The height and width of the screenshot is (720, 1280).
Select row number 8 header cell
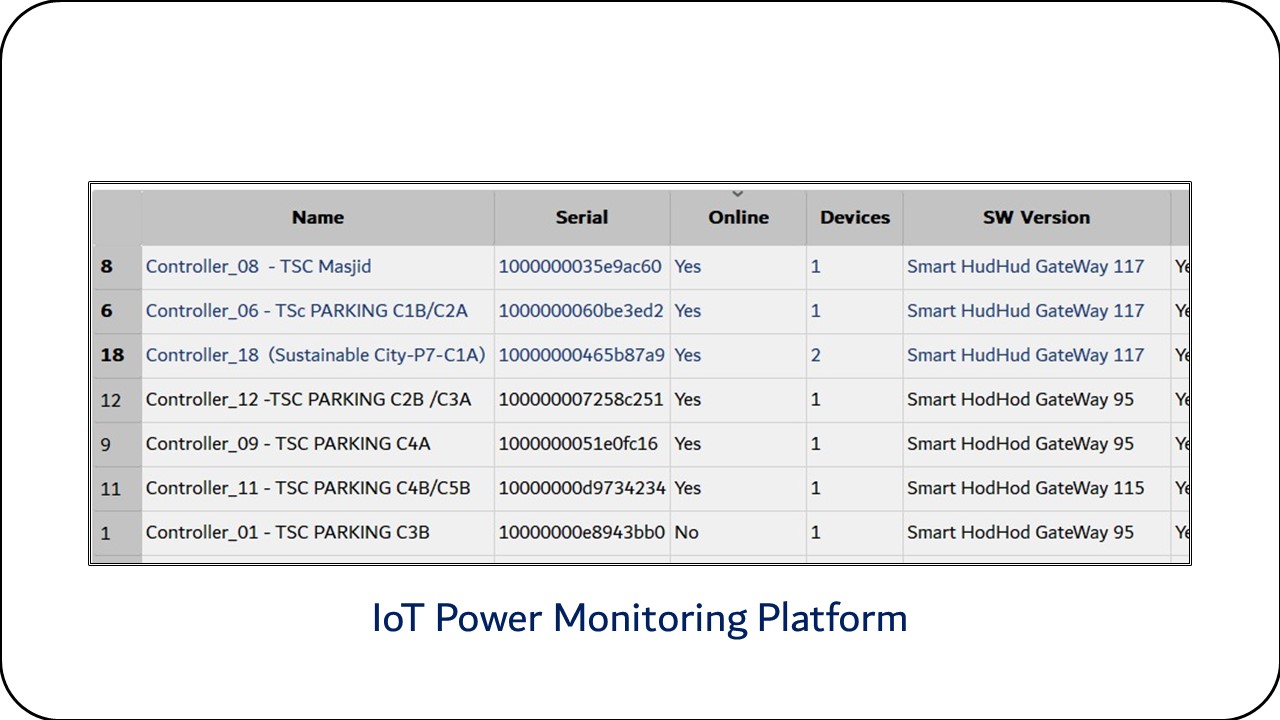[x=107, y=267]
